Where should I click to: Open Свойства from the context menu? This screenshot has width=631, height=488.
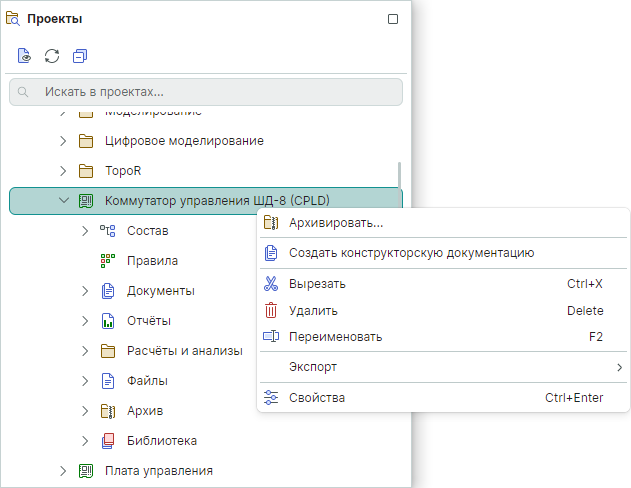pyautogui.click(x=317, y=398)
